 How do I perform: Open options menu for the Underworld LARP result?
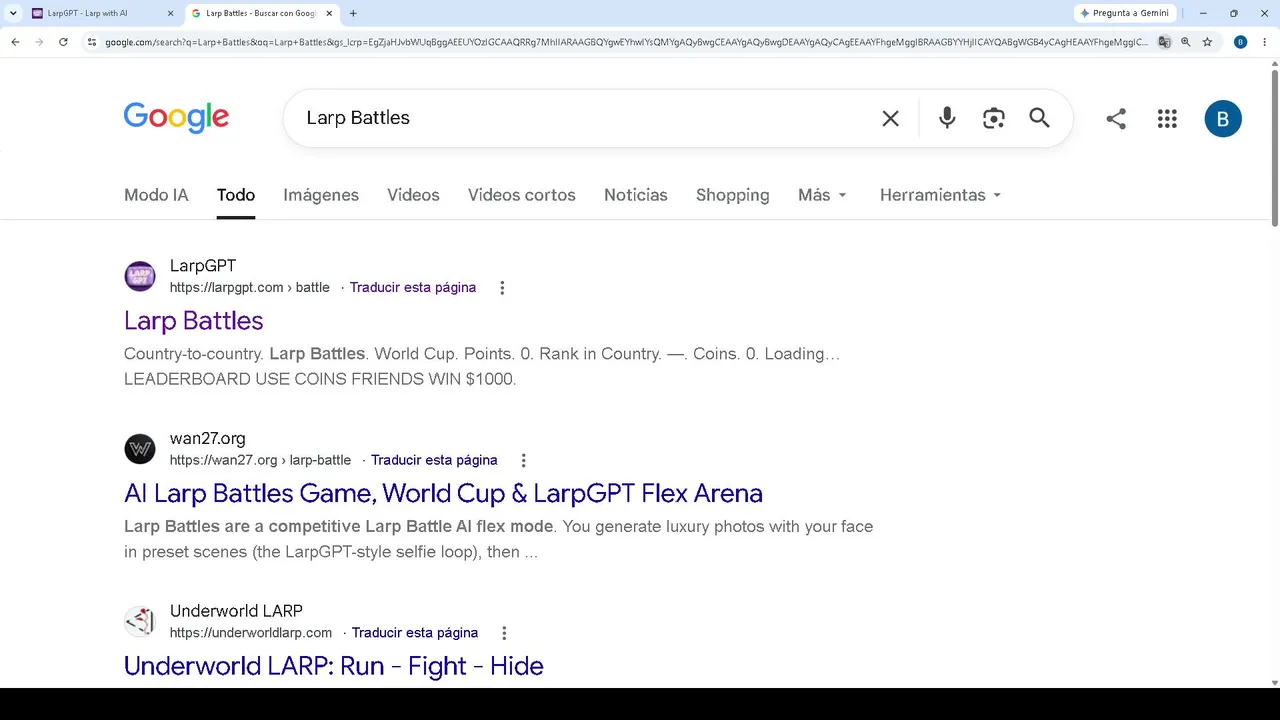(x=504, y=633)
